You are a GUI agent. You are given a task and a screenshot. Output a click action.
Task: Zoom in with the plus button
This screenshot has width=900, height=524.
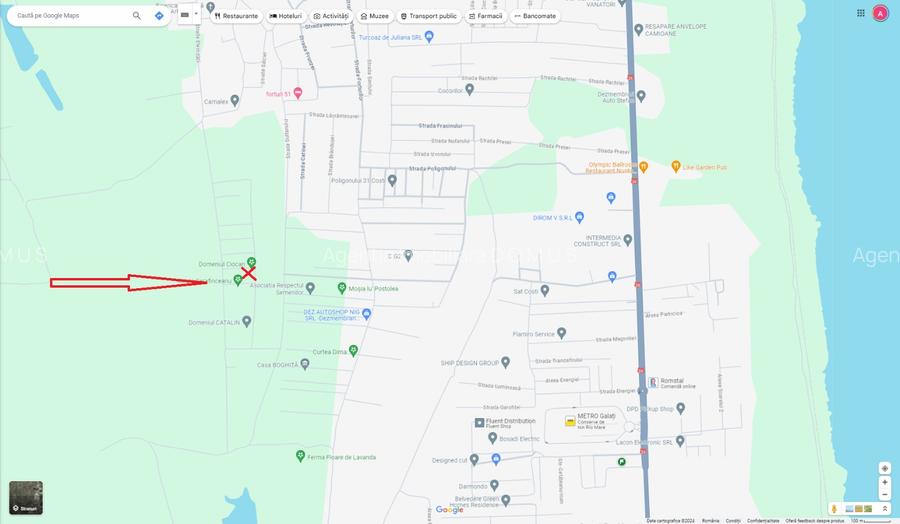pos(884,482)
